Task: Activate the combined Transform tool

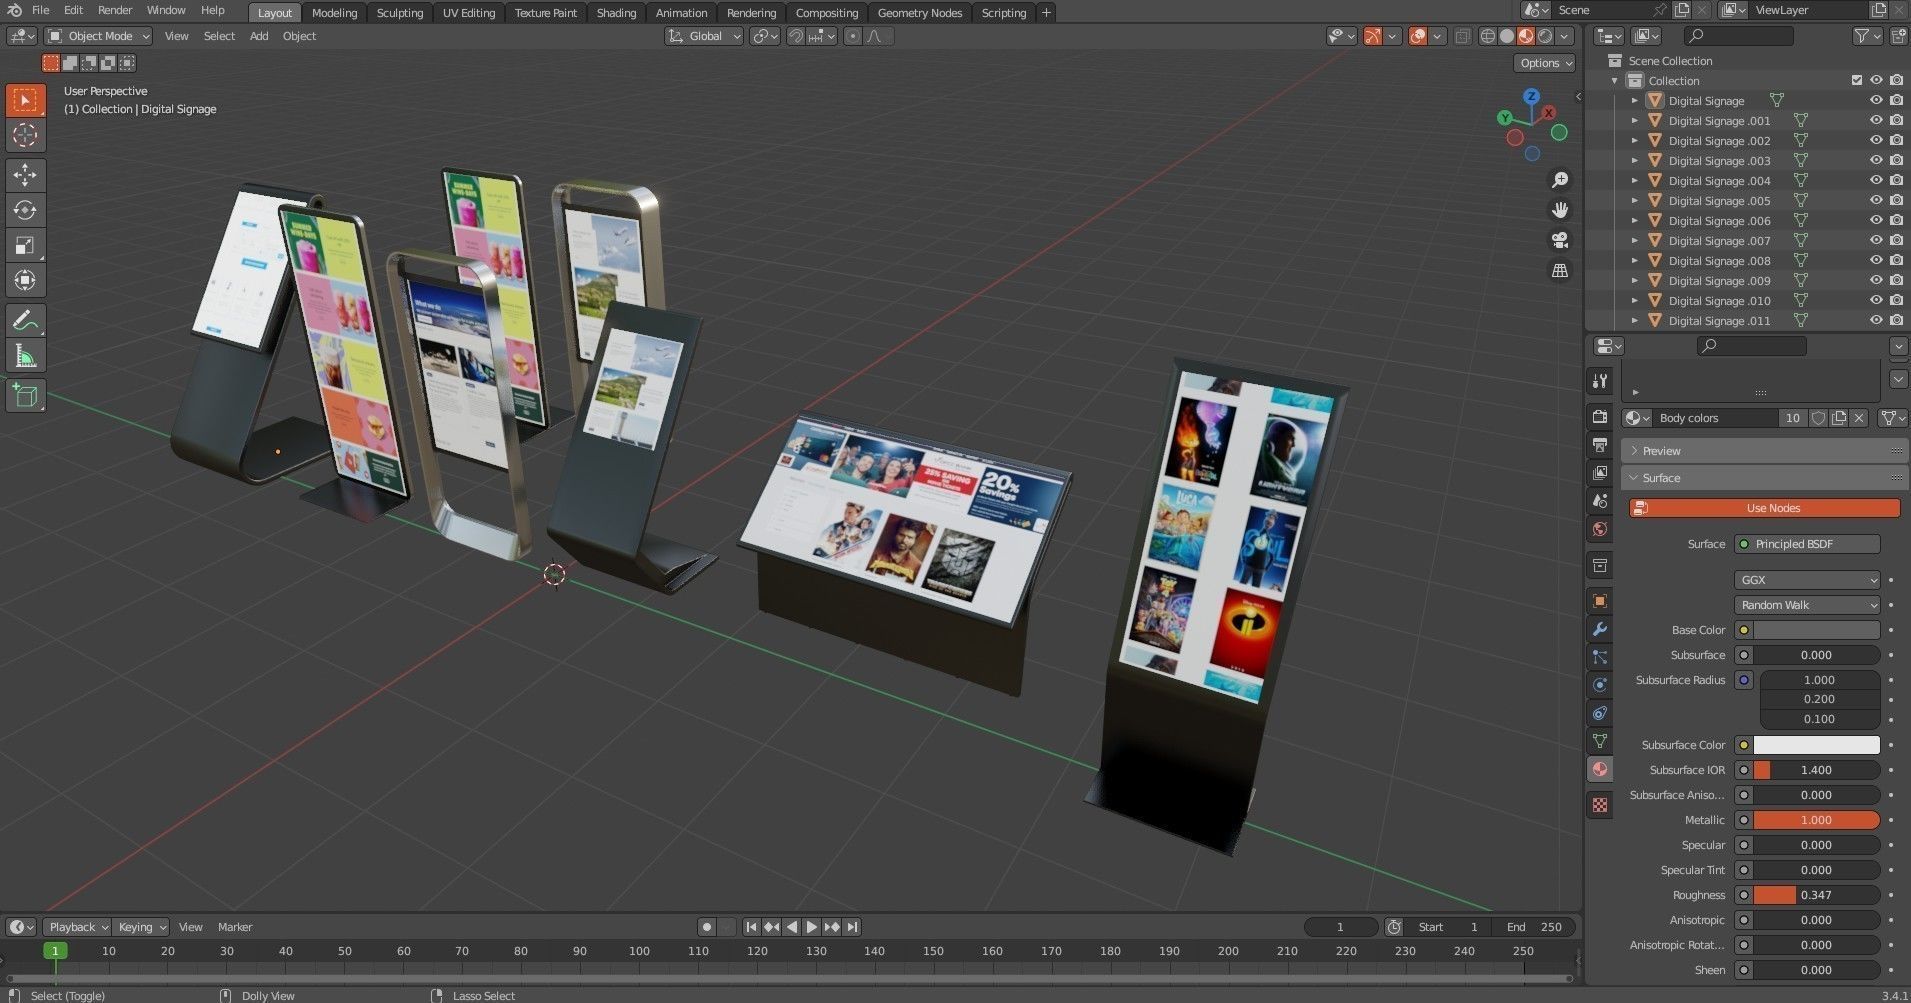Action: (25, 280)
